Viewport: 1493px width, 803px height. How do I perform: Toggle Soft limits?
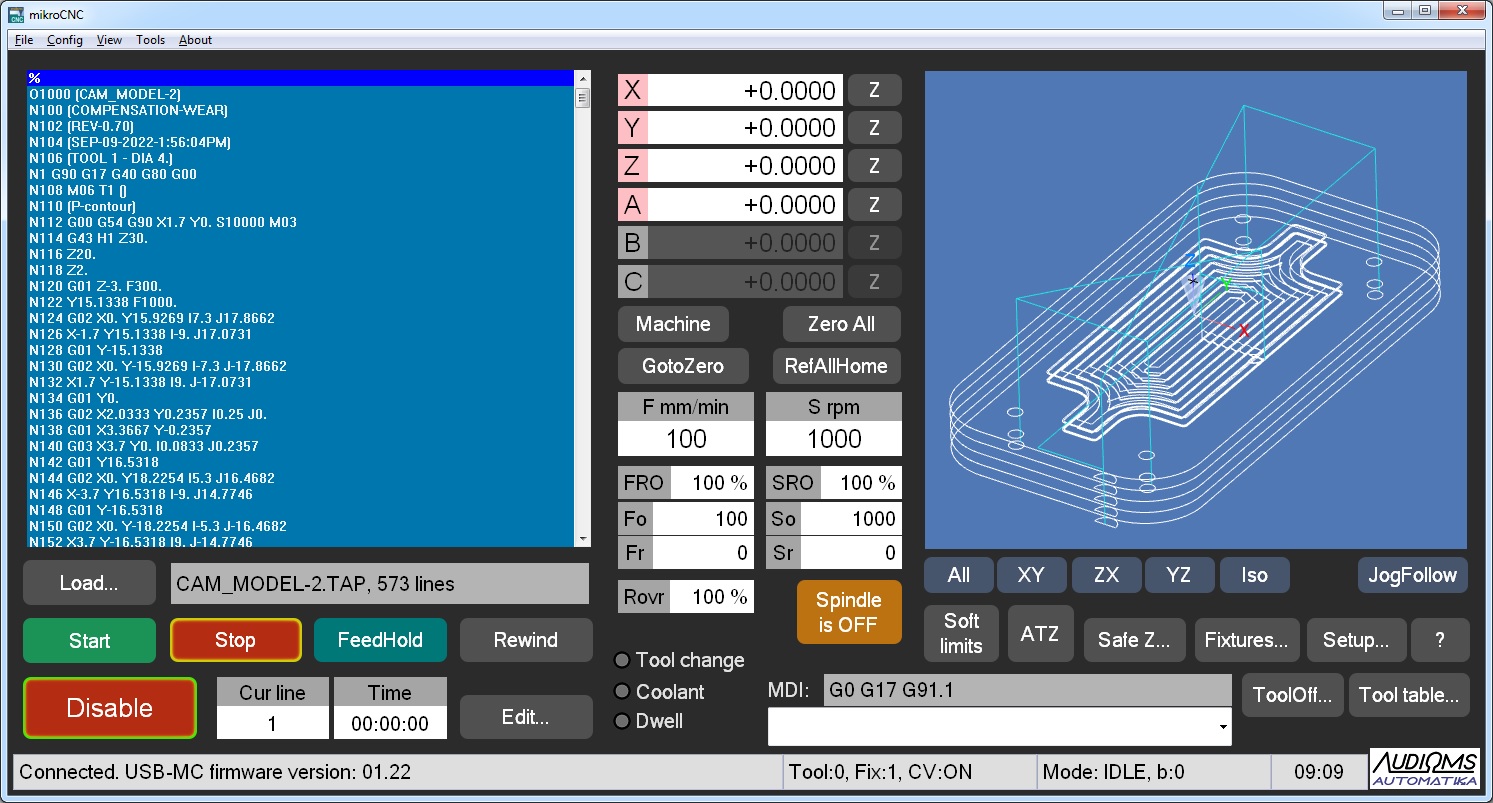click(x=960, y=633)
